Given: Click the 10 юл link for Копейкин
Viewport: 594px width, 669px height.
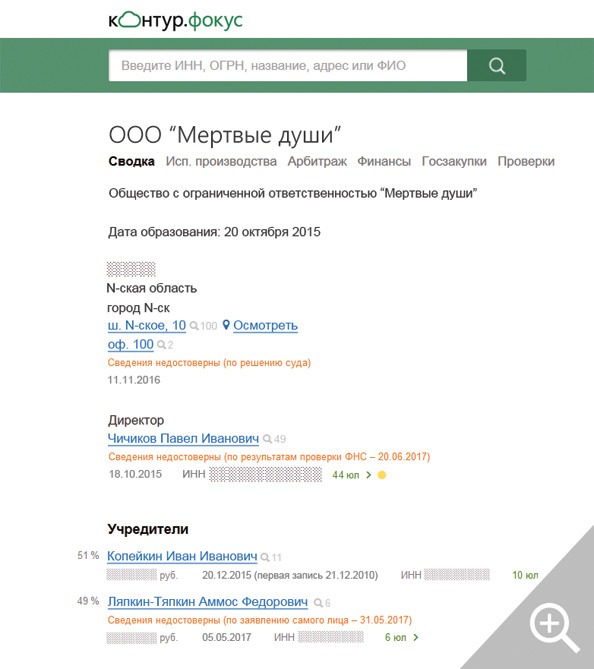Looking at the screenshot, I should [x=525, y=576].
